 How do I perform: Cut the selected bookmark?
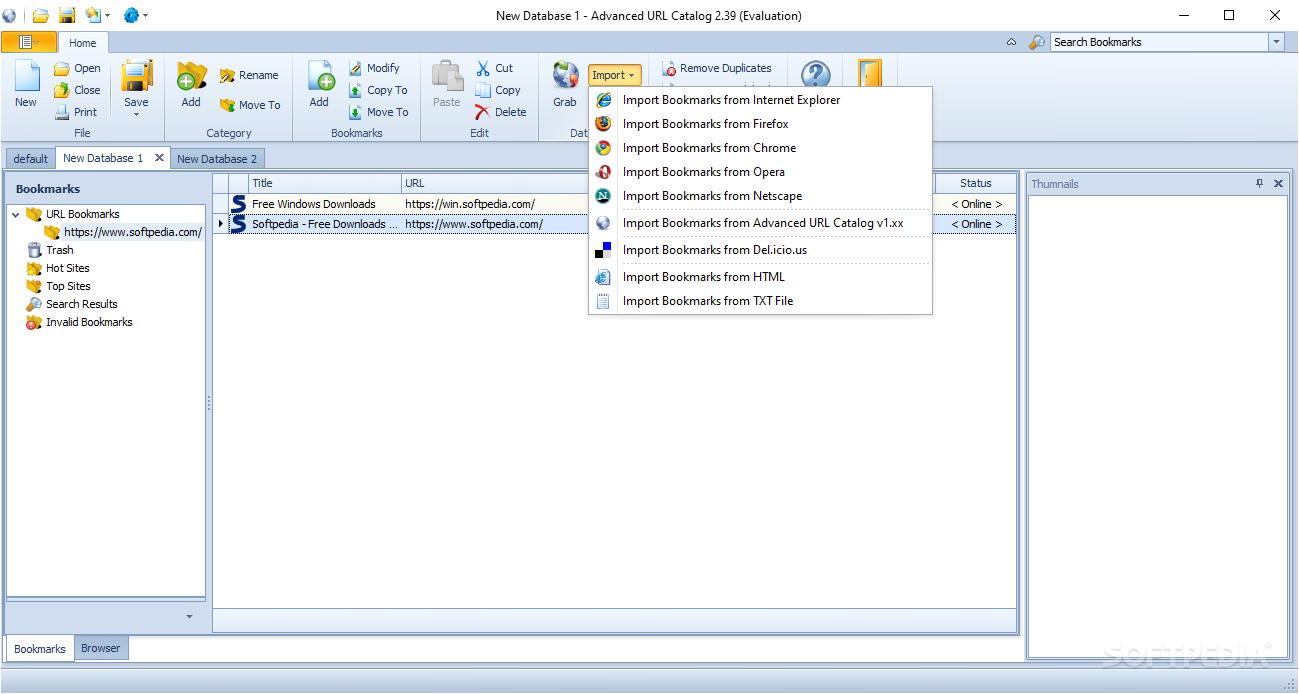point(494,68)
